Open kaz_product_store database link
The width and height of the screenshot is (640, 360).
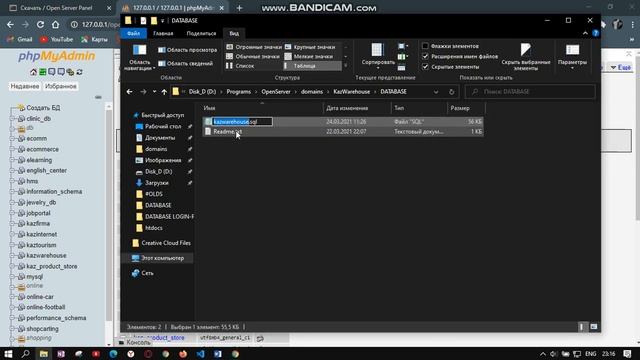[52, 266]
